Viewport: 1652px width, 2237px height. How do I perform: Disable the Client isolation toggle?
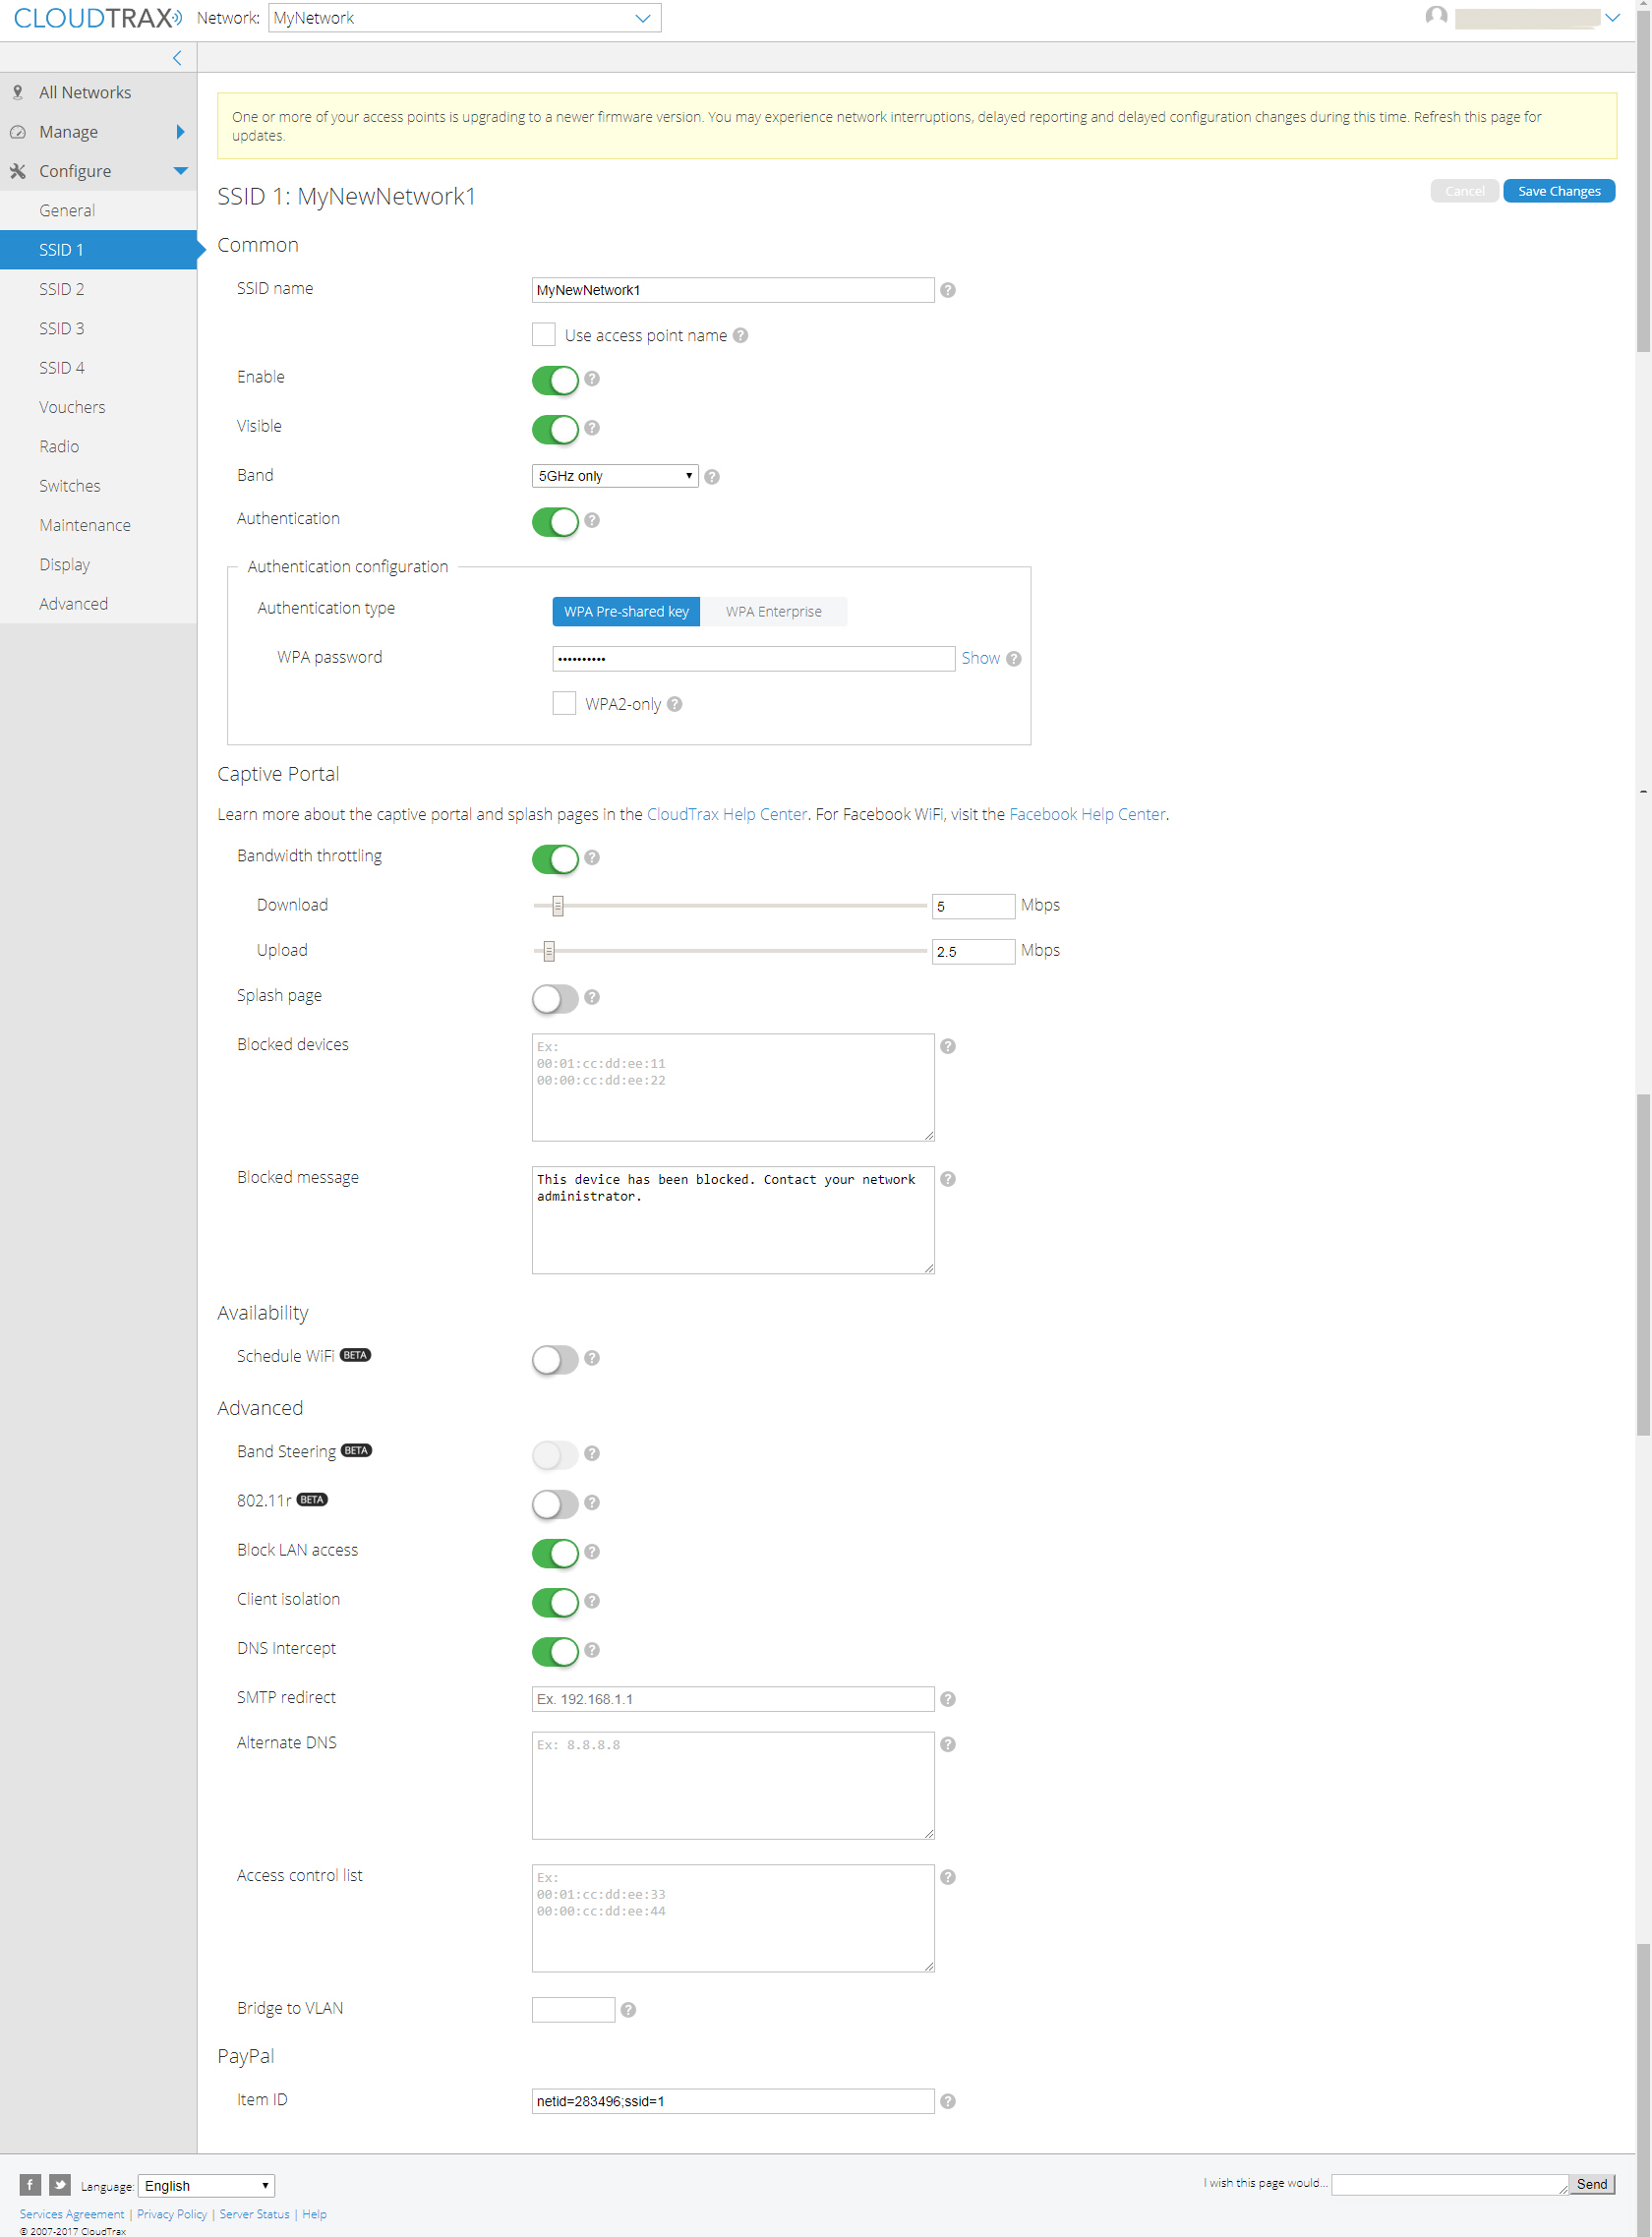(555, 1602)
